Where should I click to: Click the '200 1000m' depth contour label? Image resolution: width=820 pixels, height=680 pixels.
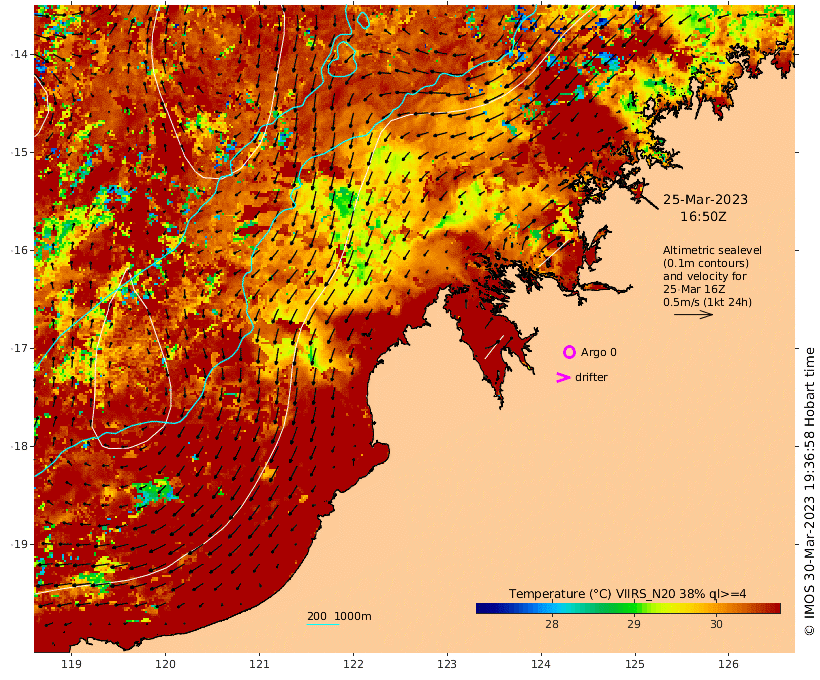(x=339, y=616)
